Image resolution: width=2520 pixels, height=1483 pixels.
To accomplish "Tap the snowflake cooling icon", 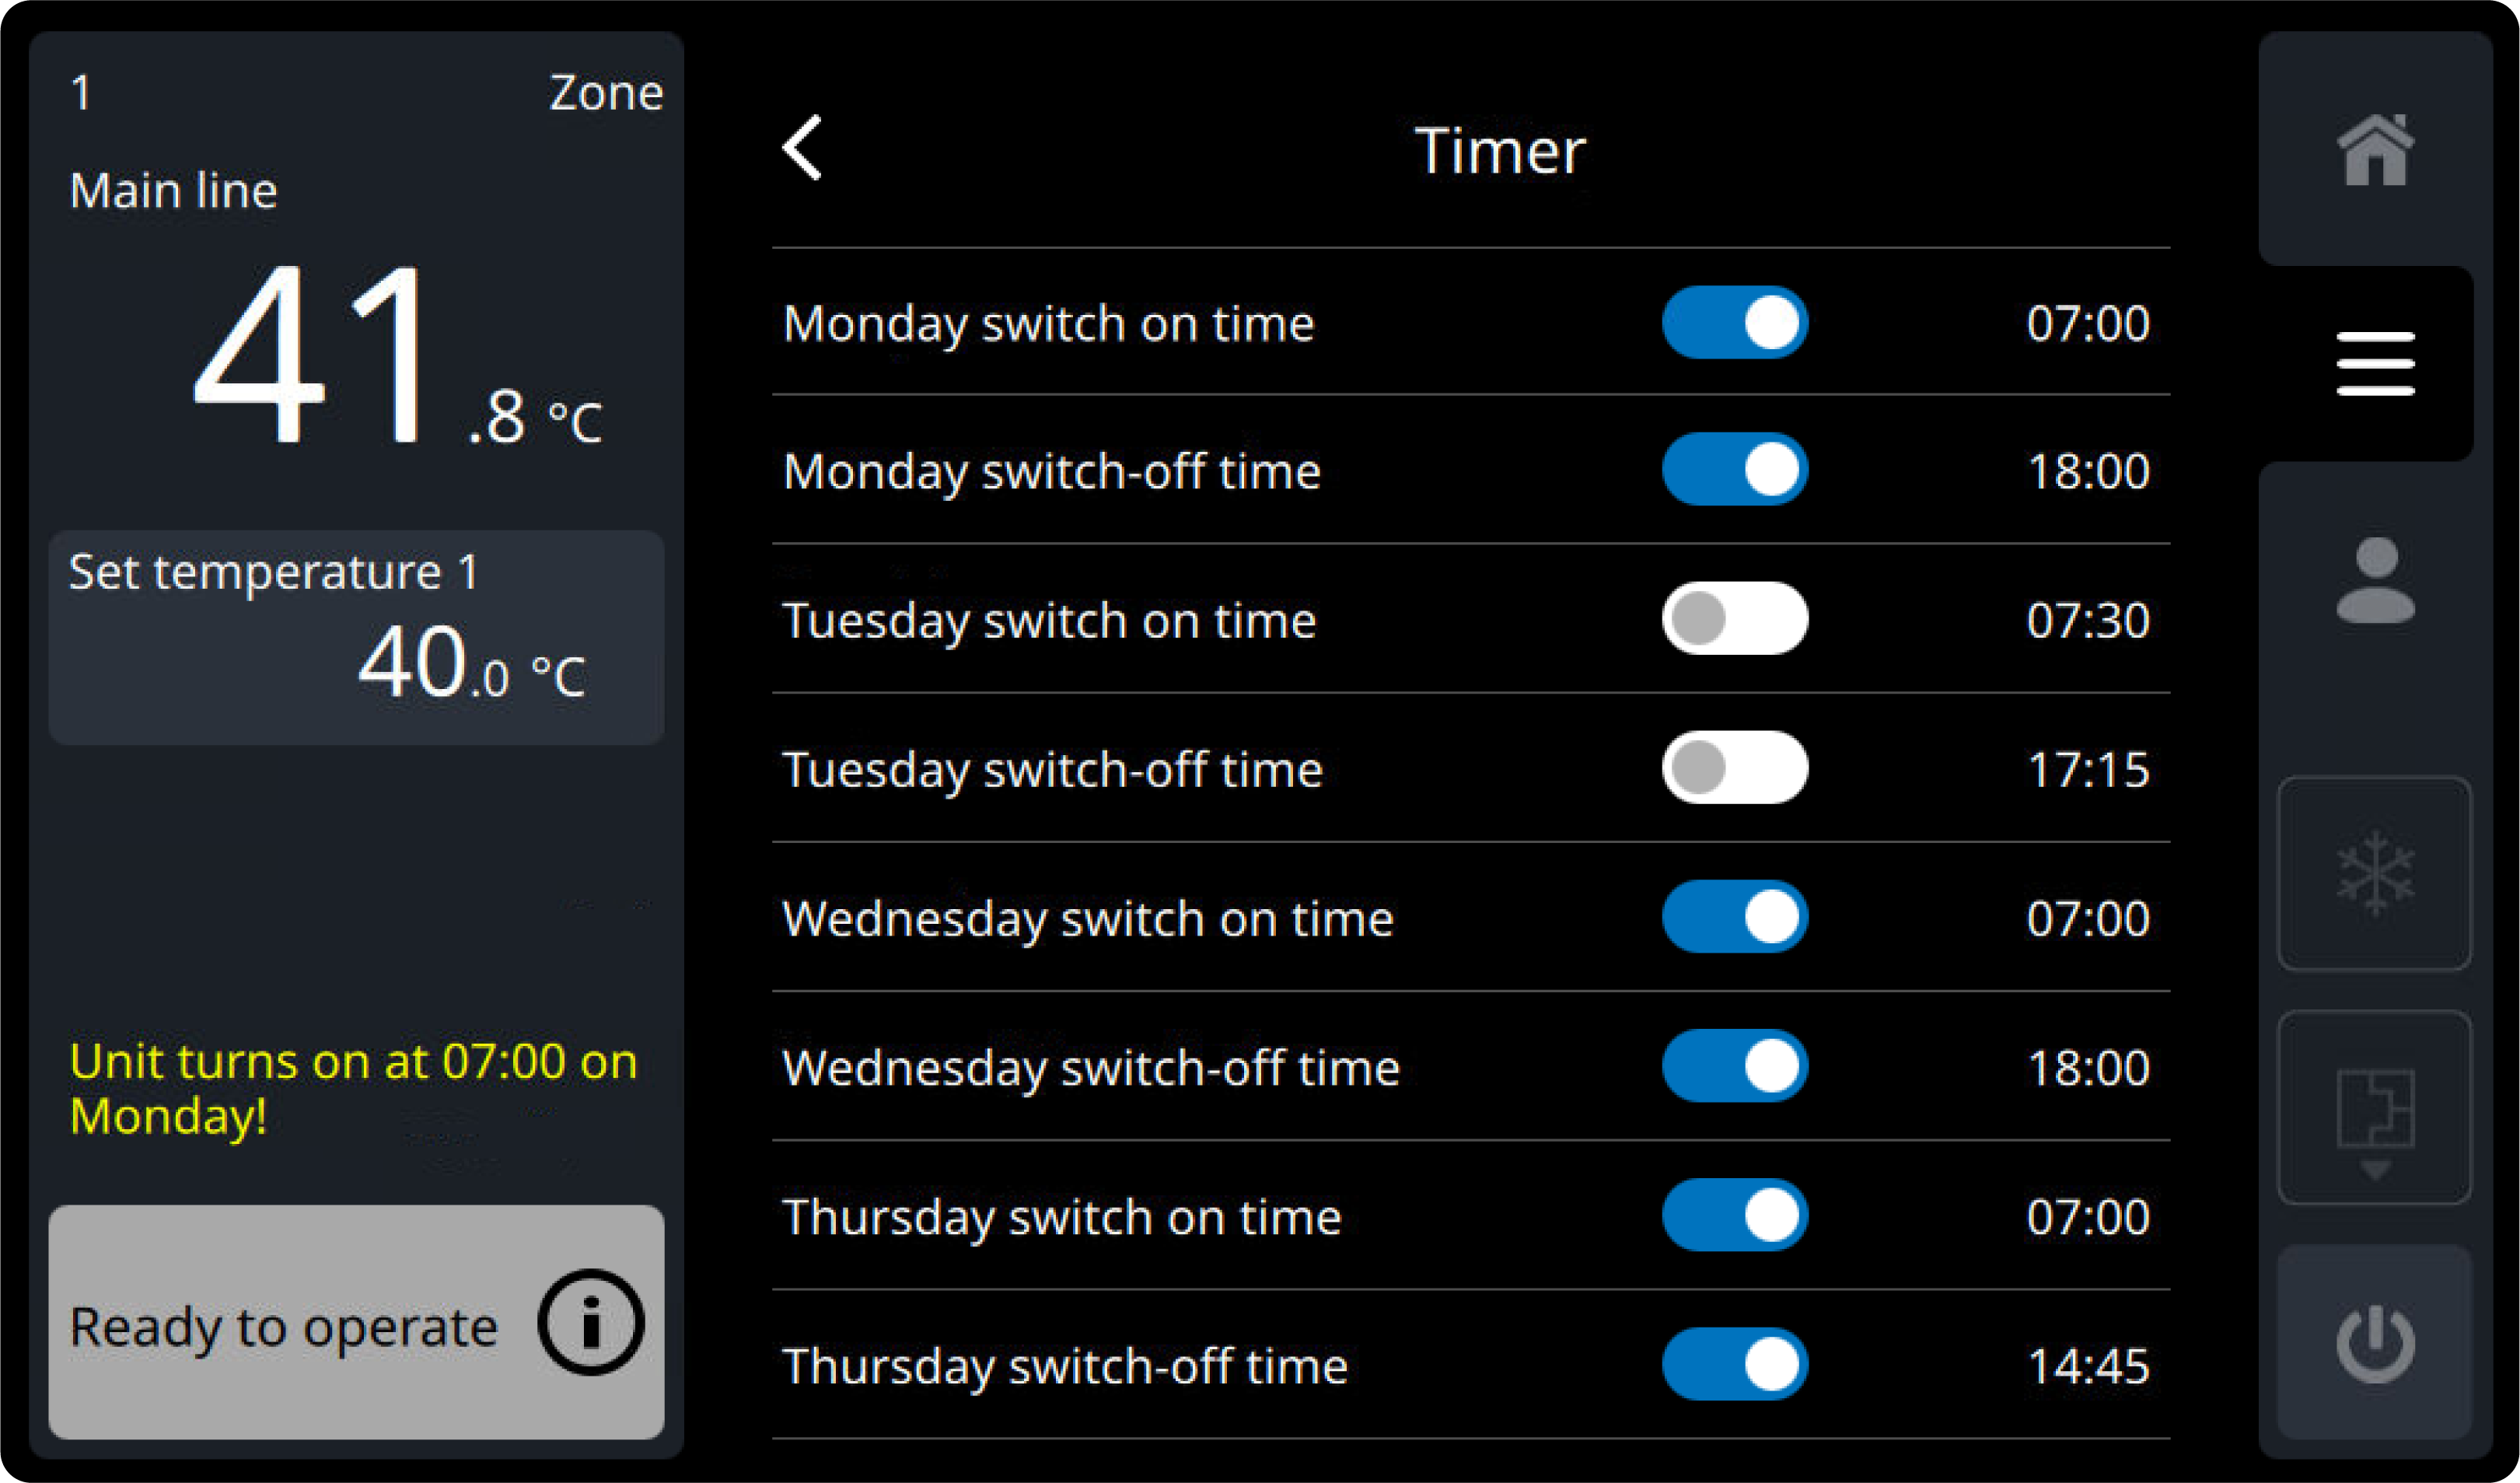I will 2375,873.
